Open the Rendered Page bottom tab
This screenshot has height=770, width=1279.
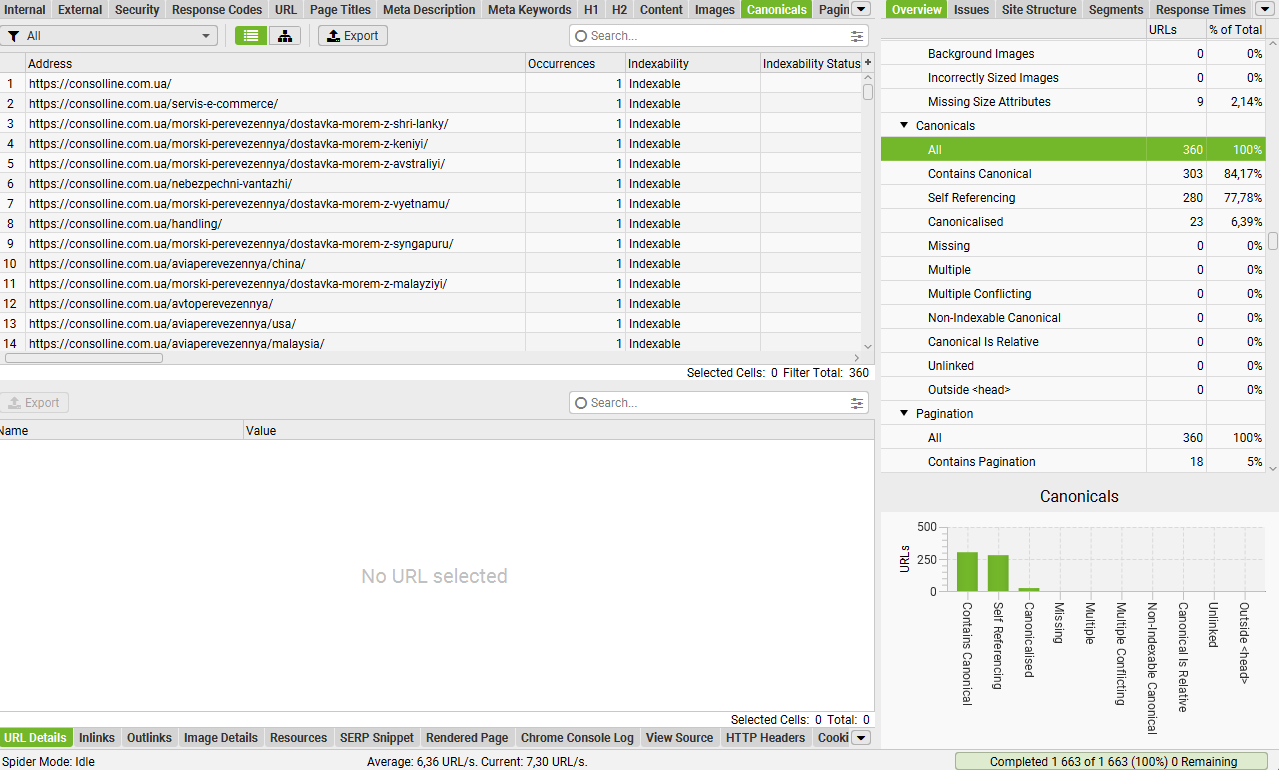pyautogui.click(x=467, y=738)
